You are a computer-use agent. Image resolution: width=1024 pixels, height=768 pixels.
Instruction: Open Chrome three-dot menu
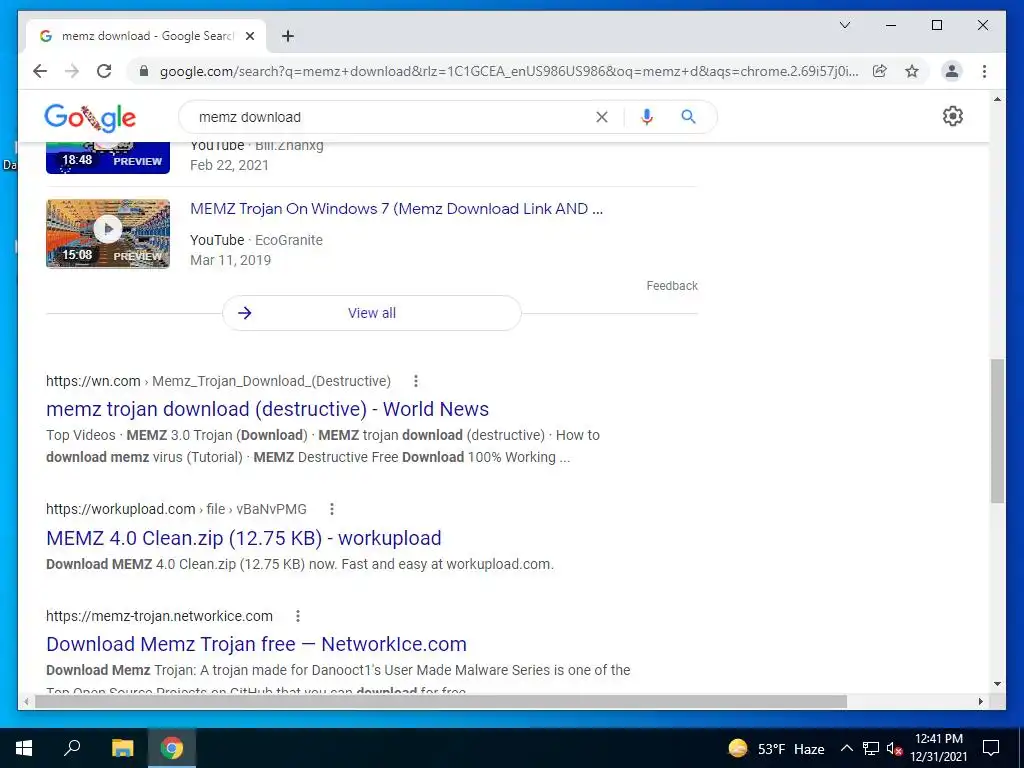(984, 71)
